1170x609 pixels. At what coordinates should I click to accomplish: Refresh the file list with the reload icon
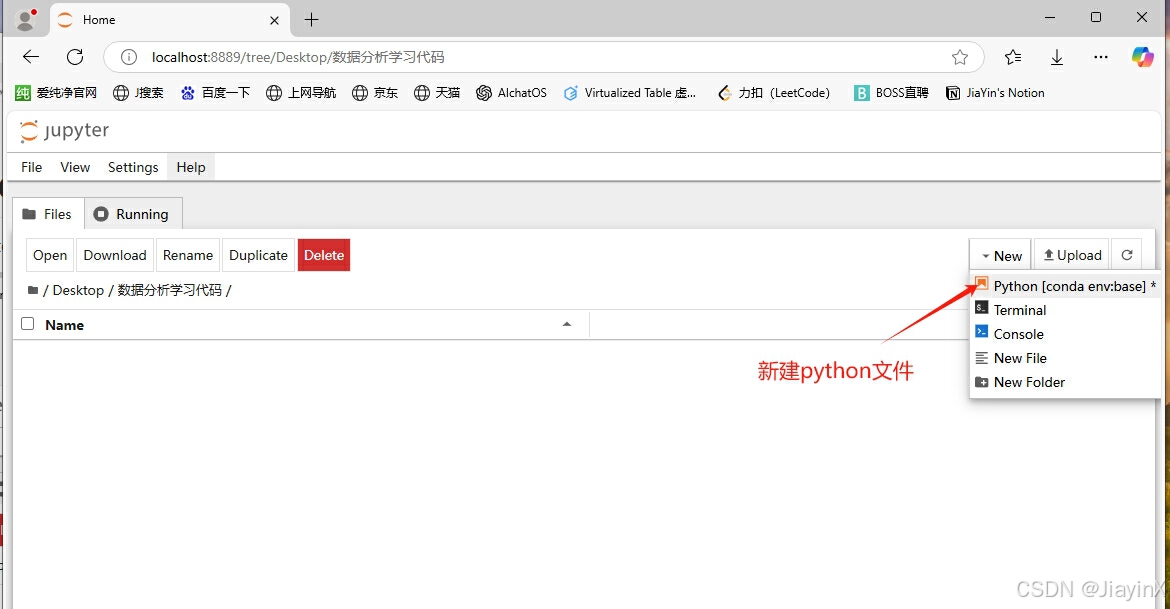pos(1127,255)
